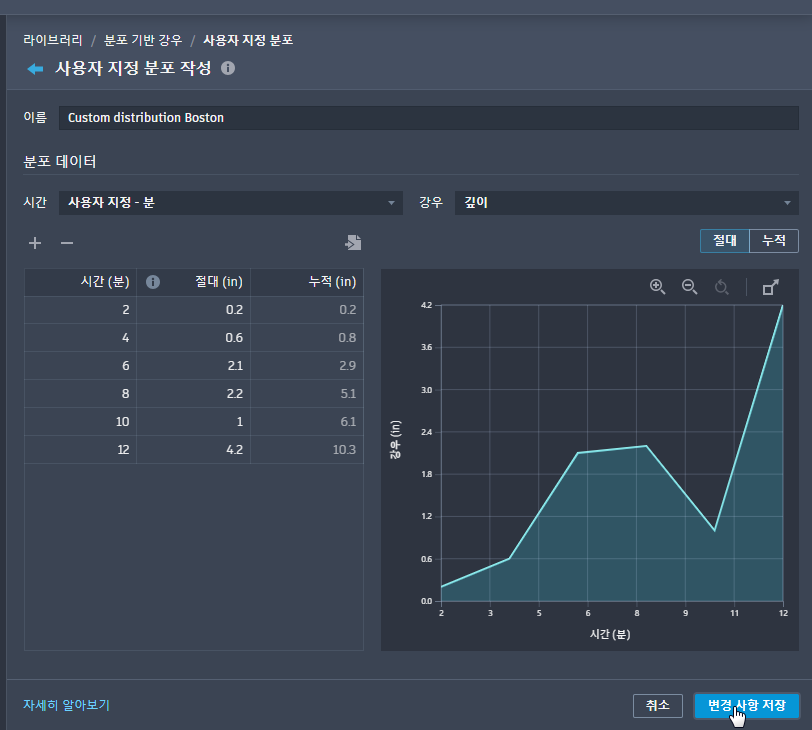Go back using the blue arrow
This screenshot has height=730, width=812.
(x=35, y=69)
